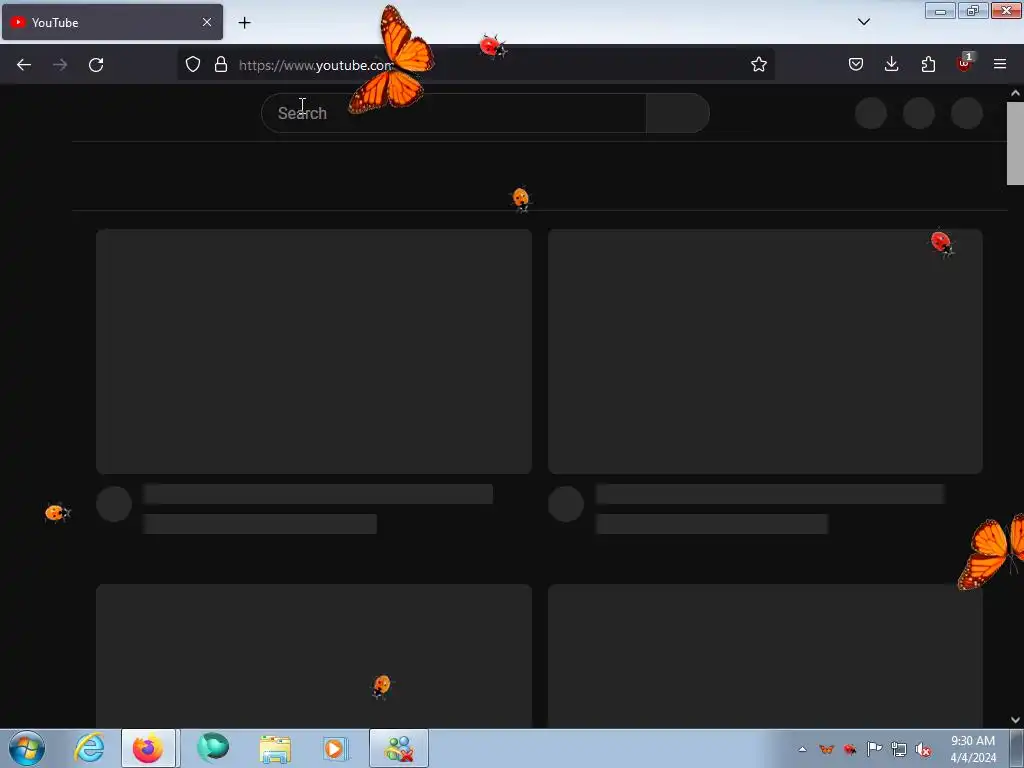Image resolution: width=1024 pixels, height=768 pixels.
Task: Launch Windows Media Player from taskbar
Action: point(336,748)
